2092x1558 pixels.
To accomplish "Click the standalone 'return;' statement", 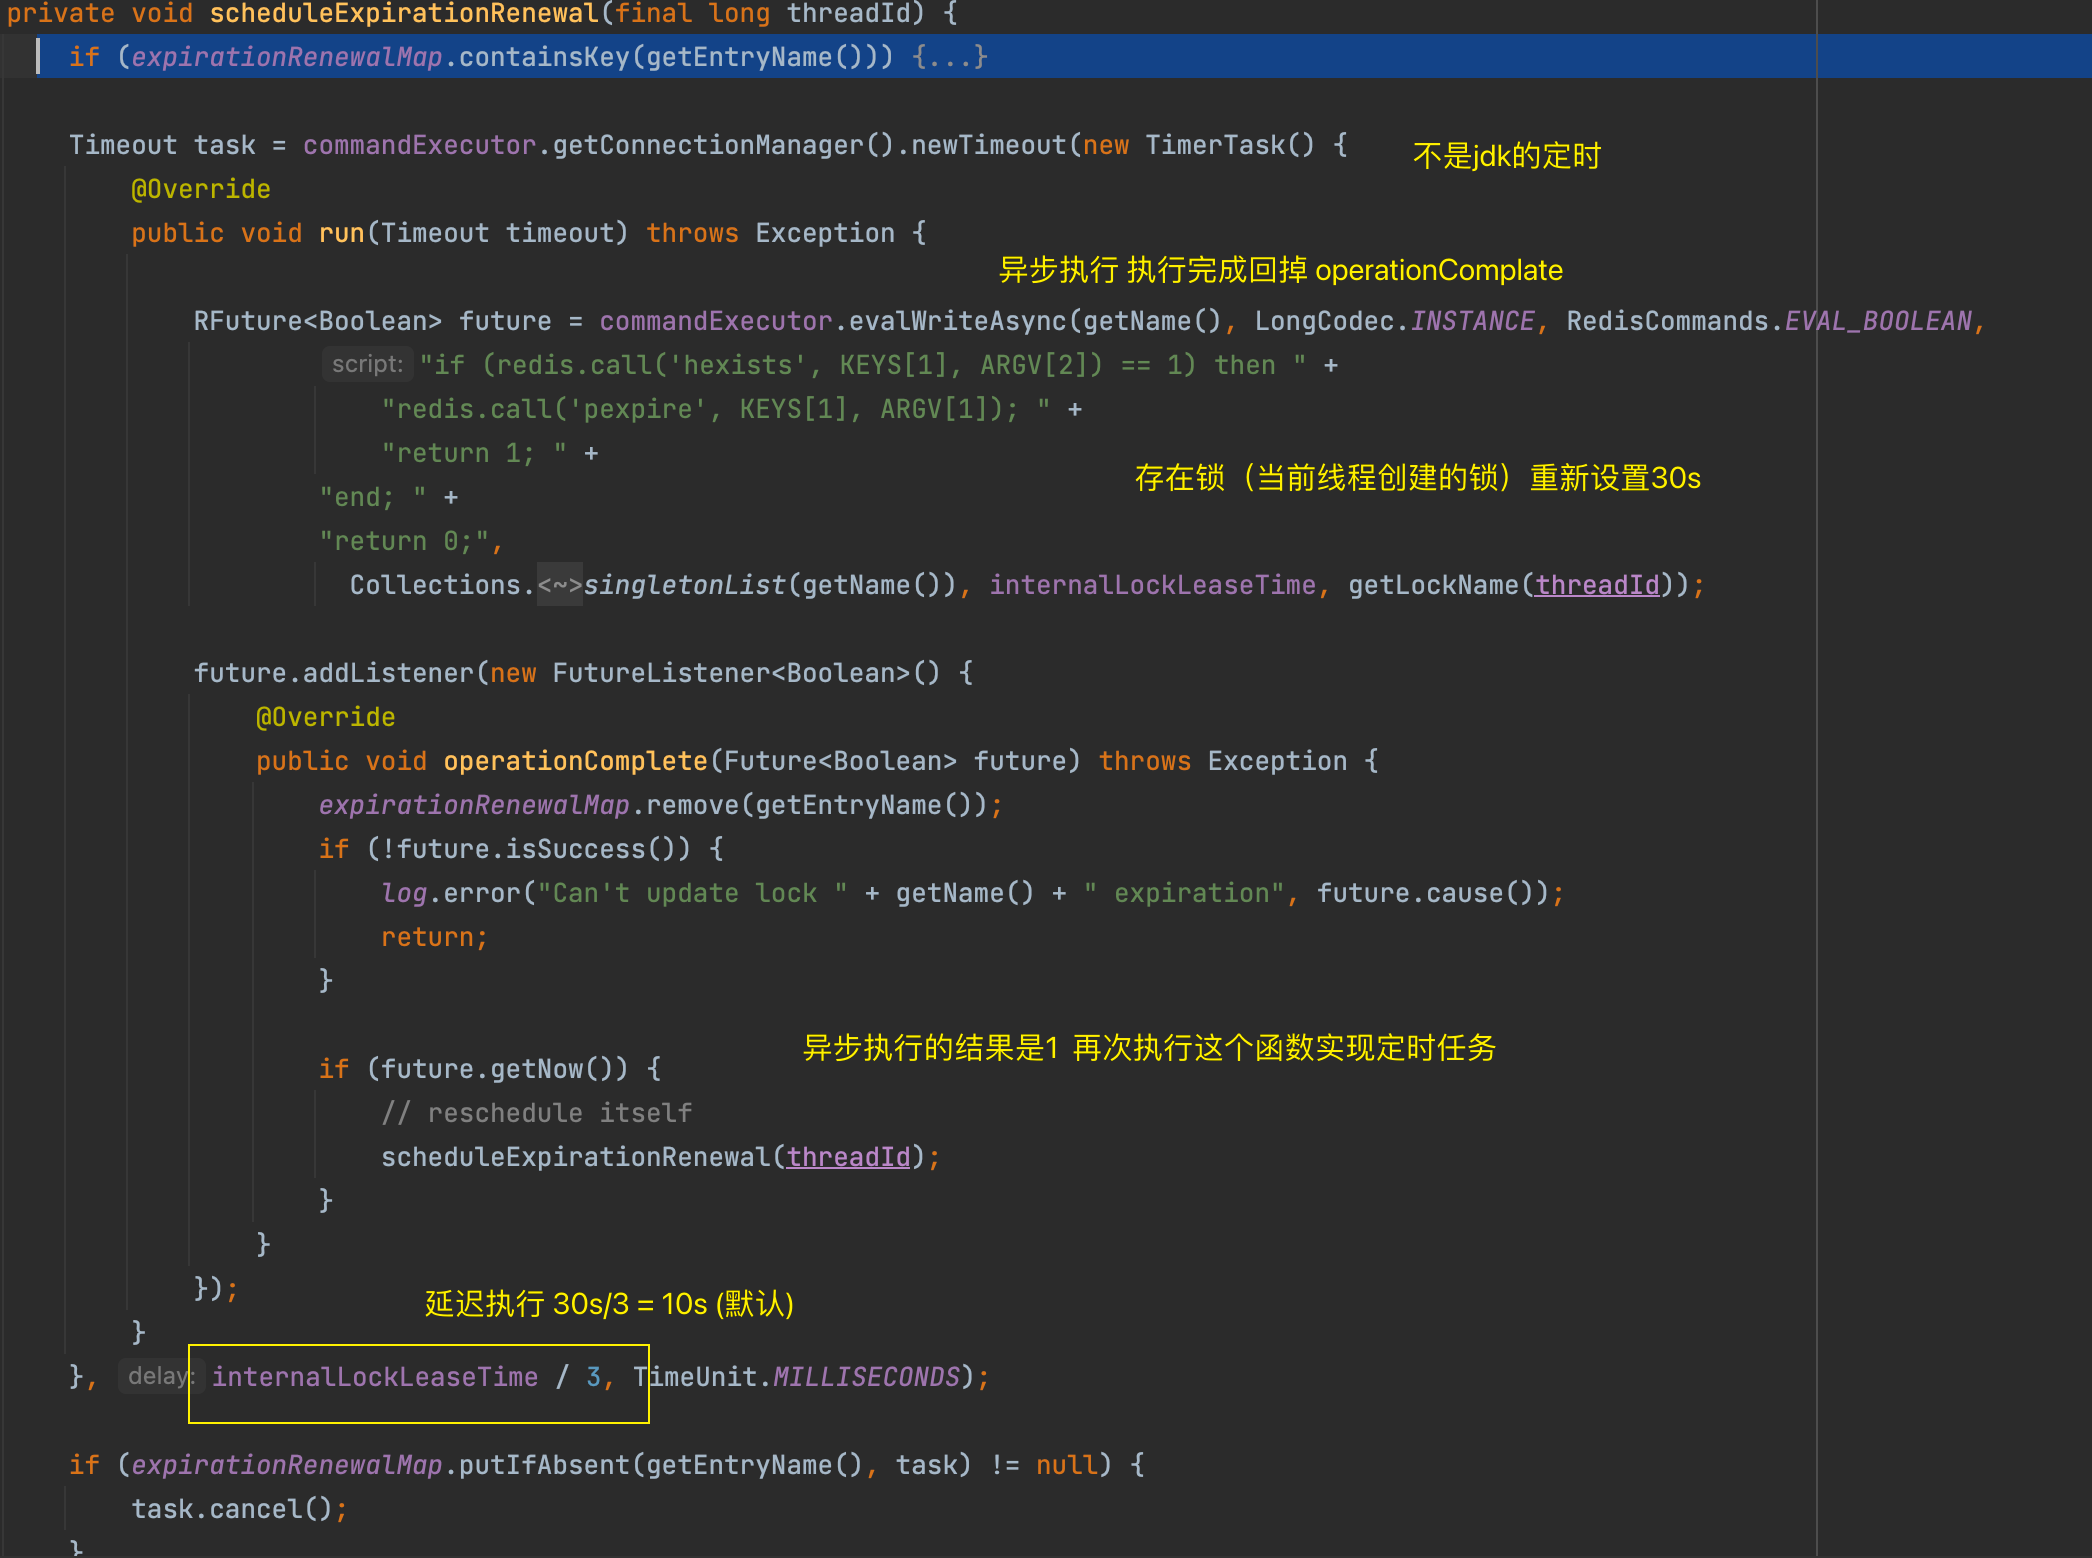I will [x=434, y=937].
